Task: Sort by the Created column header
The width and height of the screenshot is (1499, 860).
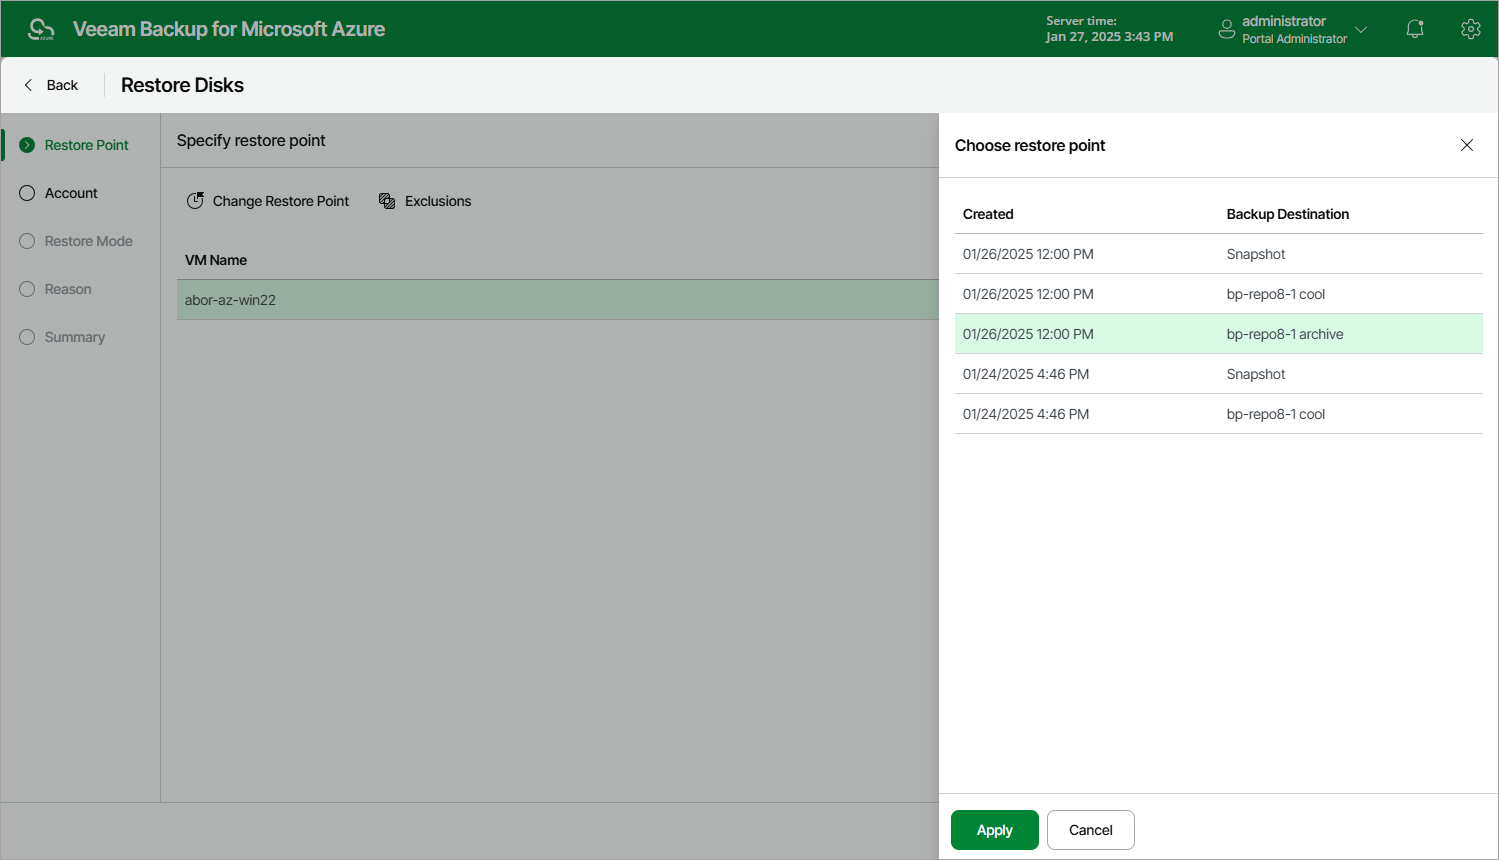Action: coord(988,214)
